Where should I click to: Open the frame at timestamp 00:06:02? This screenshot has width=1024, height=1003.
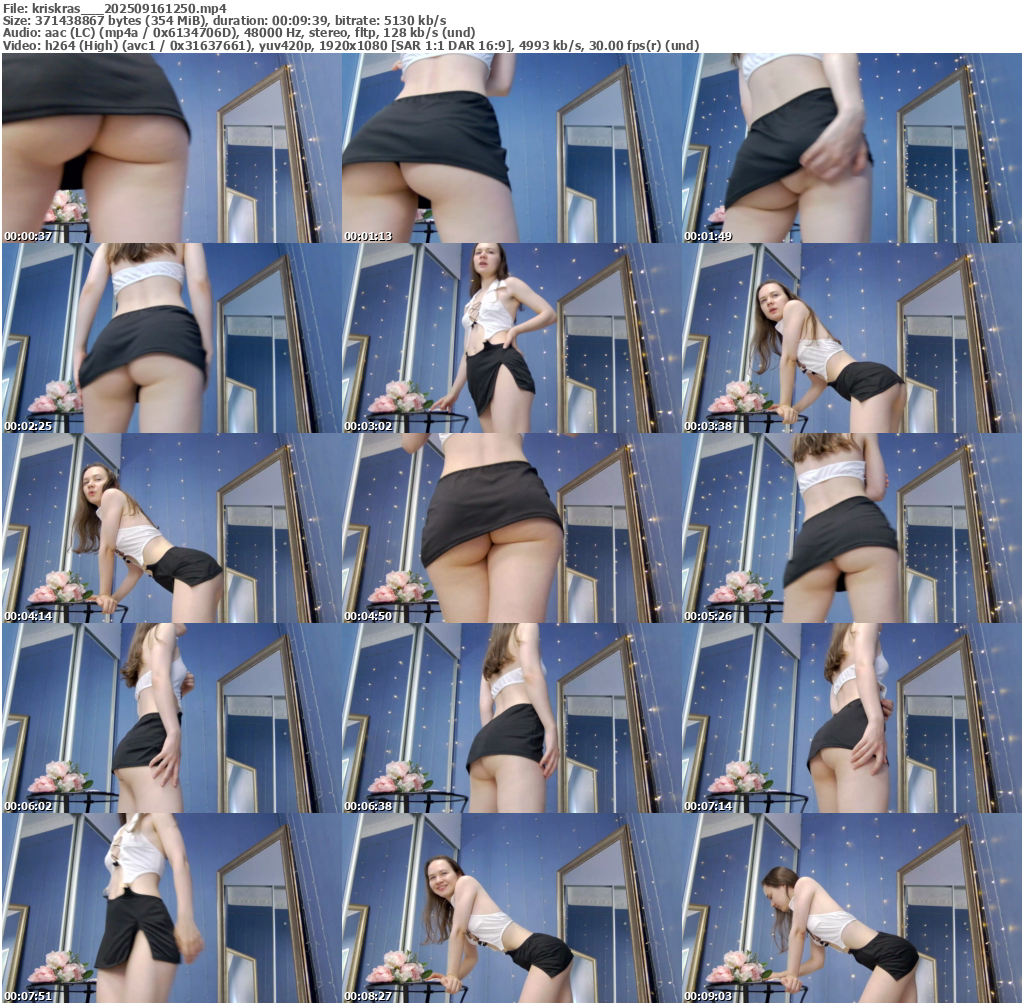click(172, 718)
